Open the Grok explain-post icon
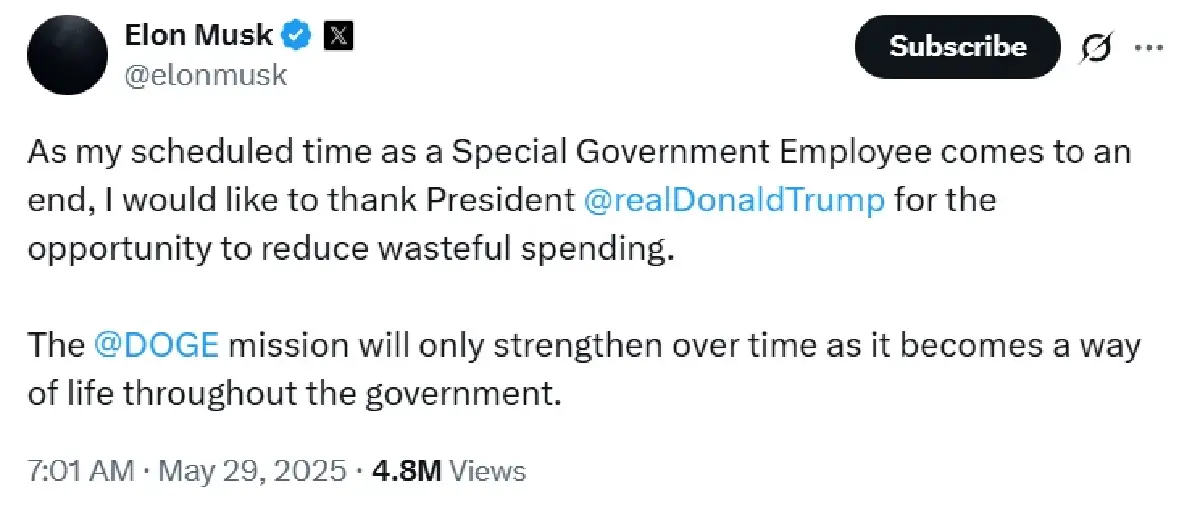This screenshot has height=513, width=1200. pyautogui.click(x=1097, y=47)
